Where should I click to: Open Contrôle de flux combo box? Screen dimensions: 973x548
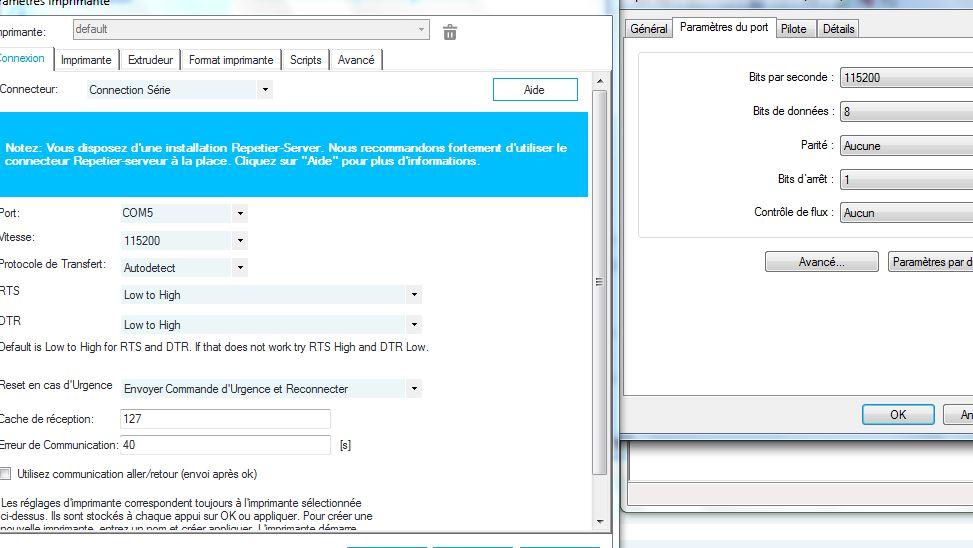click(906, 213)
